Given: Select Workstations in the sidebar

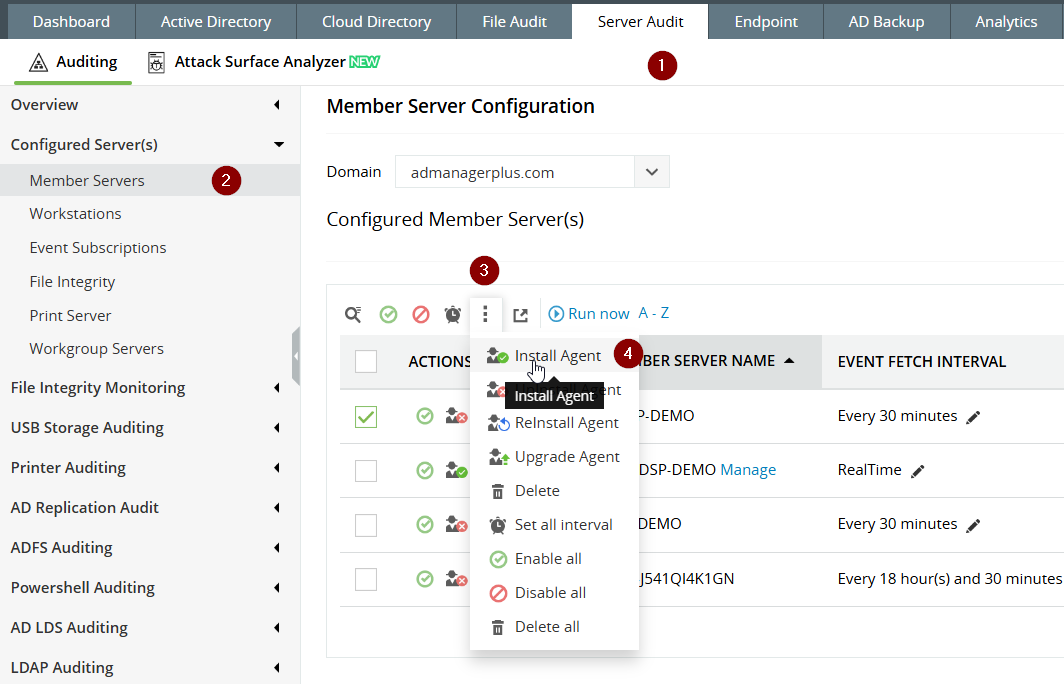Looking at the screenshot, I should (x=75, y=214).
